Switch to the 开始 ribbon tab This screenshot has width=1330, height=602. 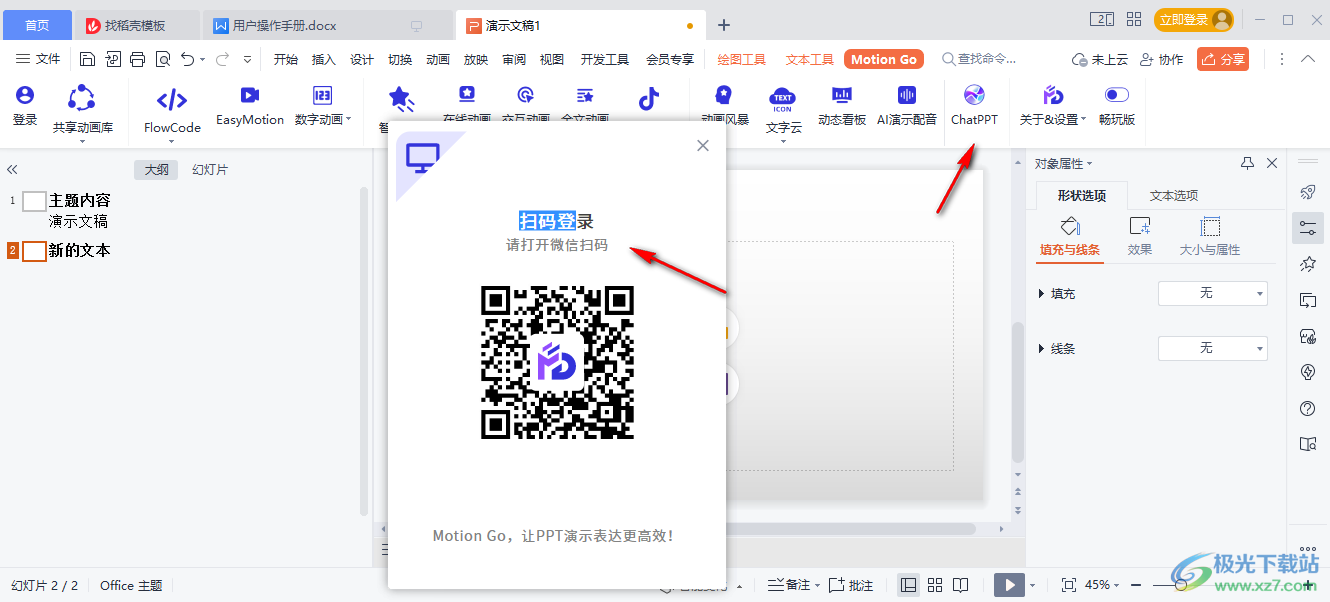click(286, 59)
